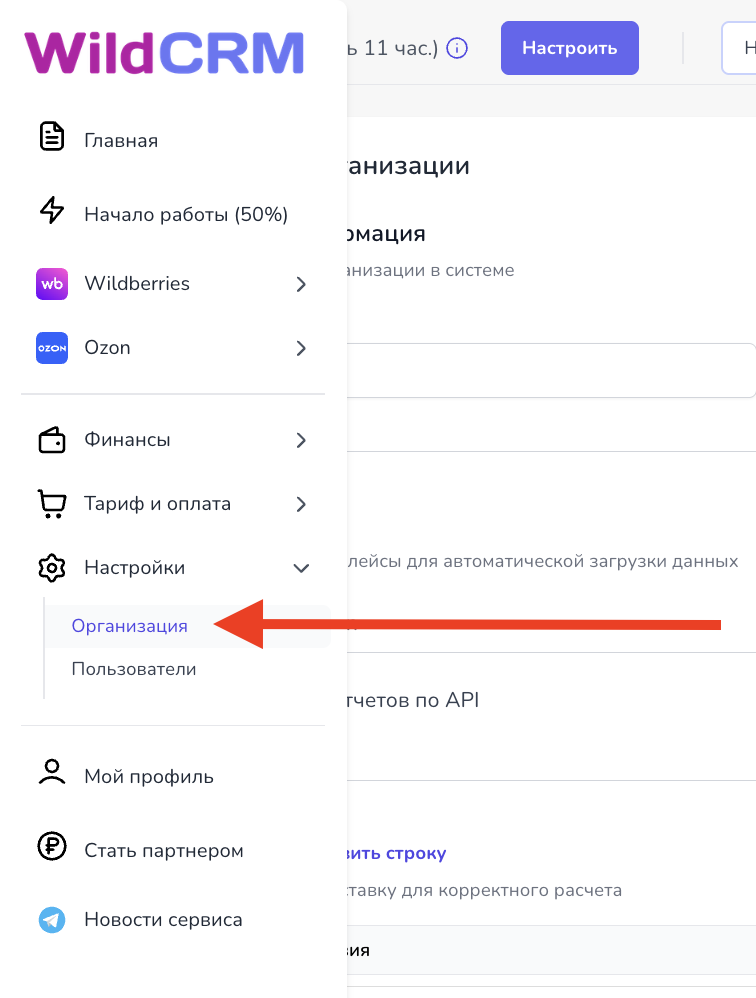Click the person icon for Мой профиль

click(x=52, y=772)
